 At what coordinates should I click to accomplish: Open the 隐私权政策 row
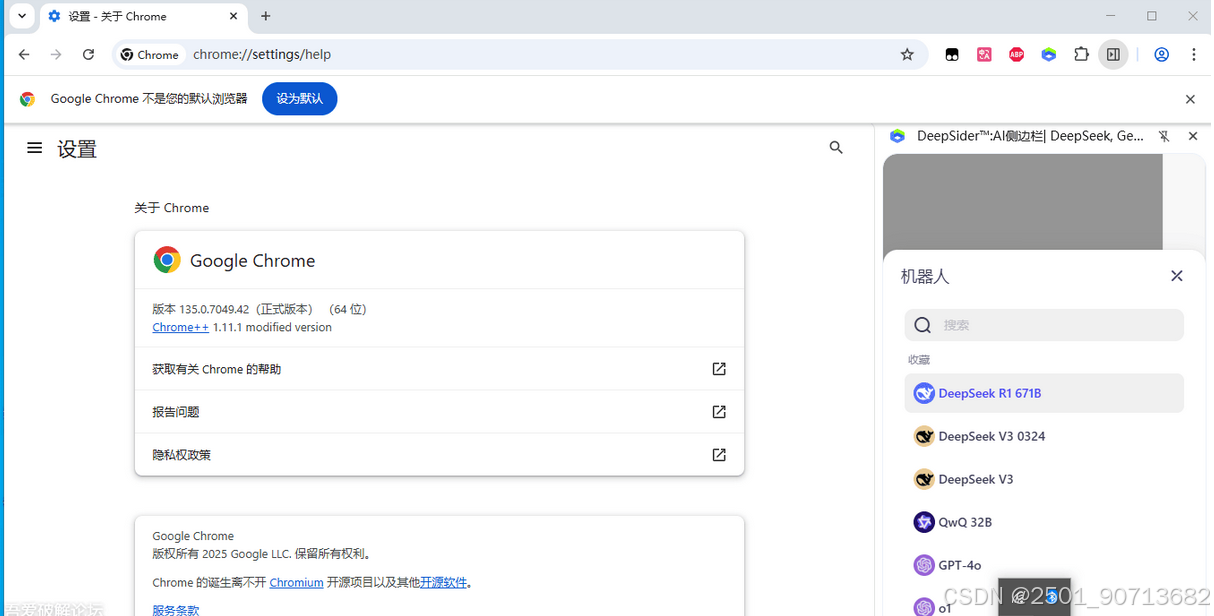[439, 455]
